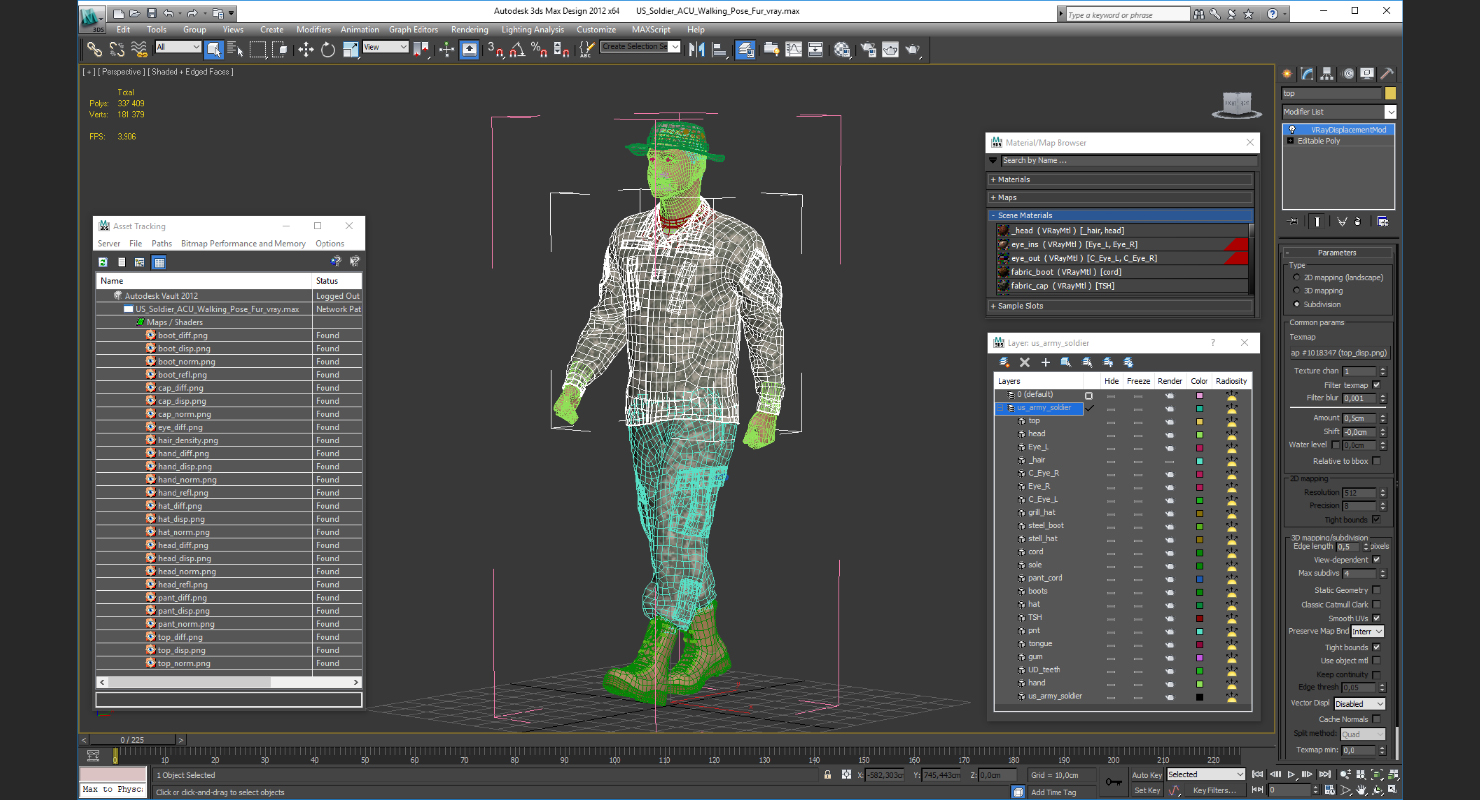Activate the Select and Rotate tool
Screen dimensions: 1480x800
(x=327, y=49)
